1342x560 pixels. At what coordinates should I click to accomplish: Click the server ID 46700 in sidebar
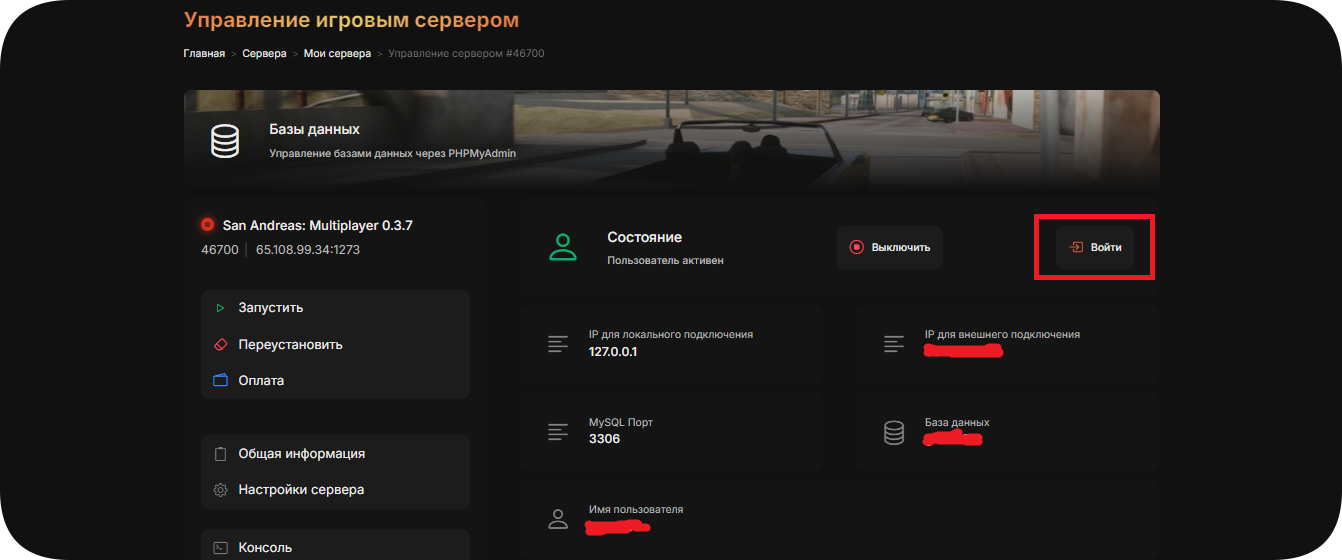tap(220, 250)
